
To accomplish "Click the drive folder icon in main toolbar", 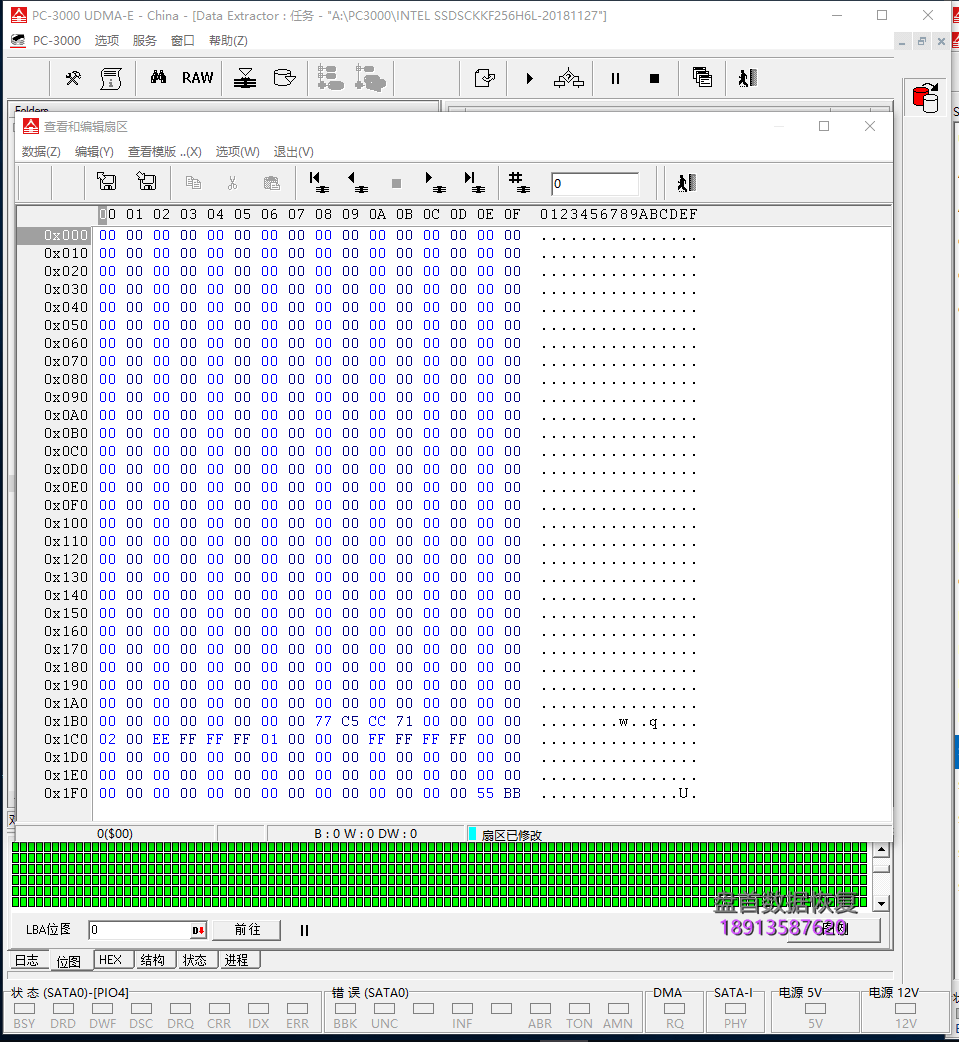I will 284,78.
